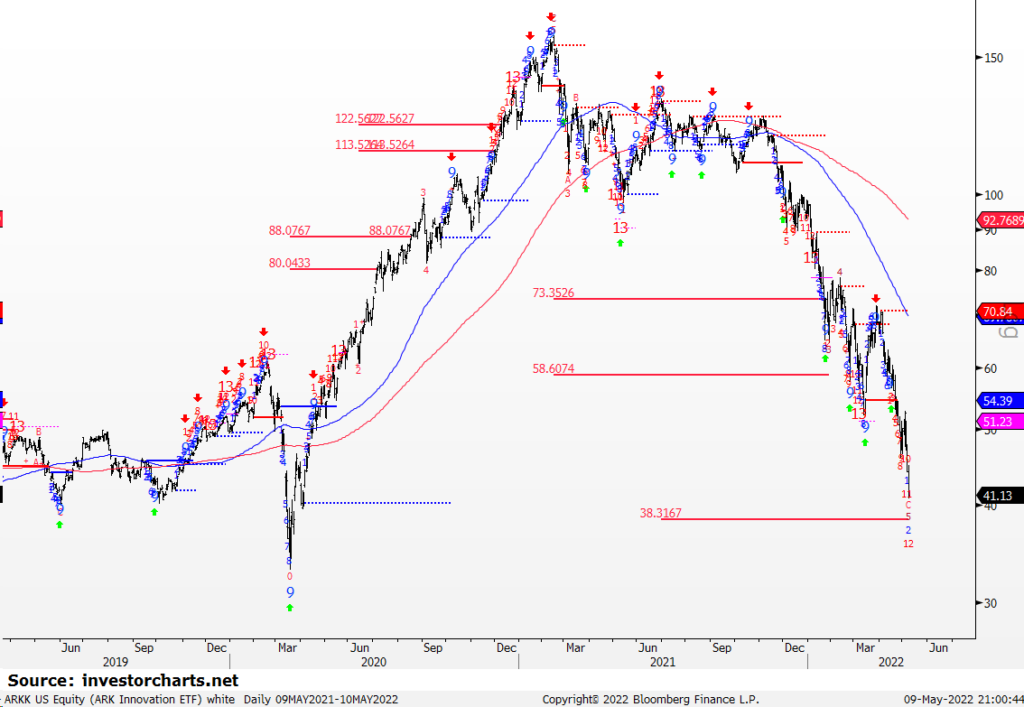Screen dimensions: 1024x707
Task: Click the leftmost 88.0767 level label
Action: click(290, 230)
